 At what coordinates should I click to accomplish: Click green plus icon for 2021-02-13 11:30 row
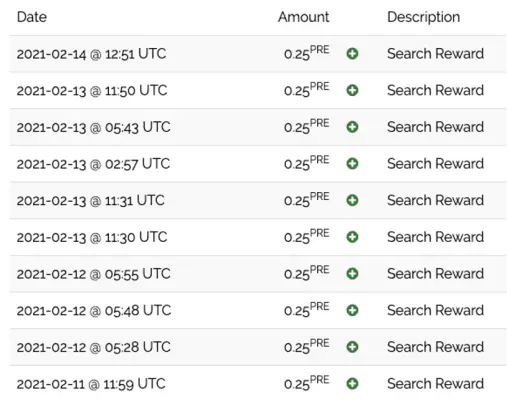click(x=352, y=237)
